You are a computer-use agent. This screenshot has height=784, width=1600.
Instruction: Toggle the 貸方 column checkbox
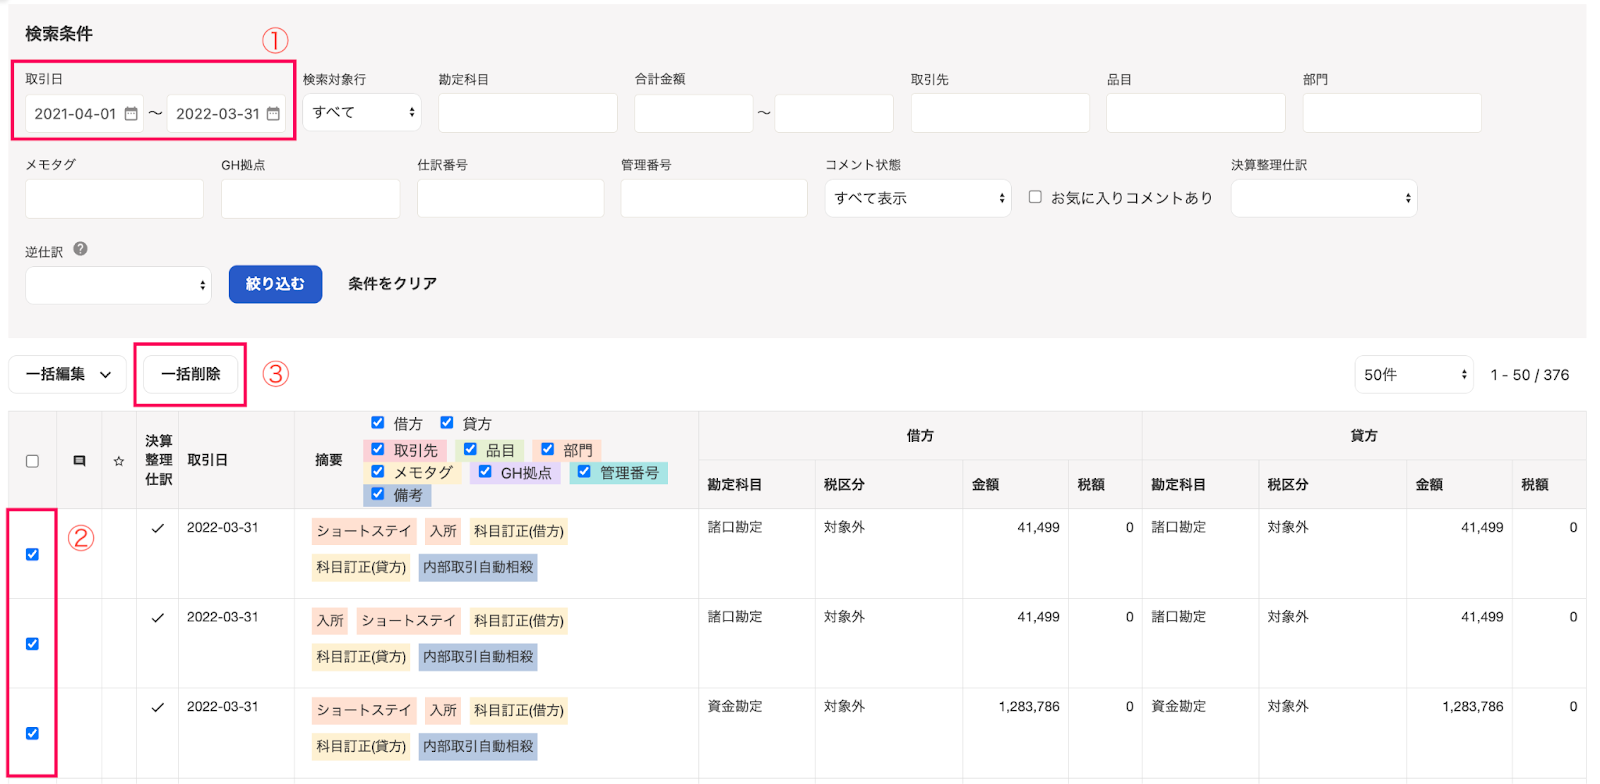447,422
